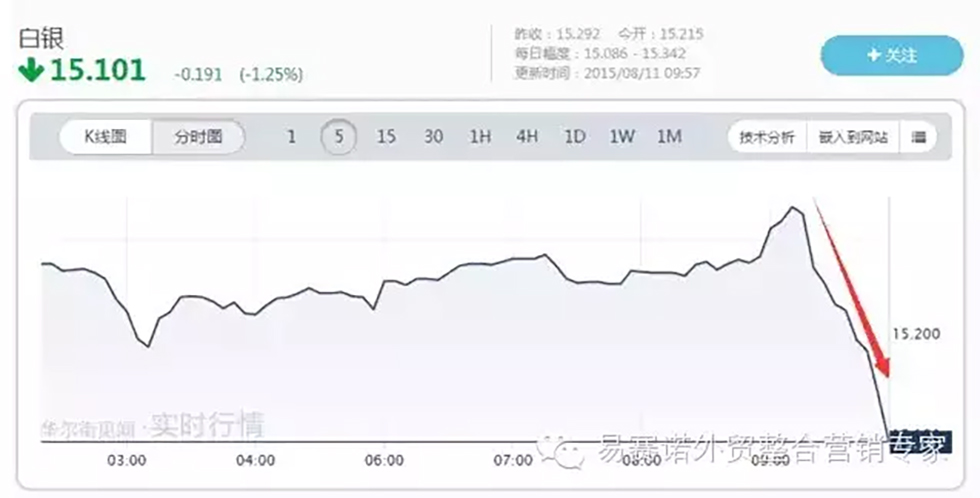Choose the circled 5 minute interval
This screenshot has height=498, width=980.
(x=339, y=138)
